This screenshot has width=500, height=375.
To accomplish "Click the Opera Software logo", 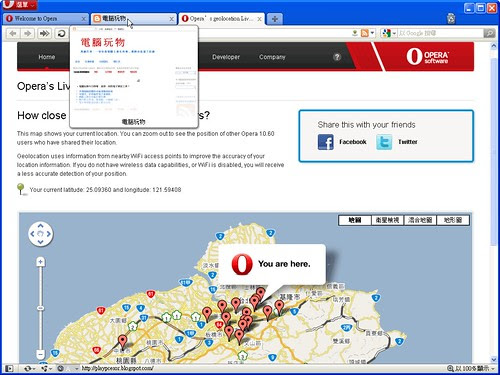I will 428,56.
